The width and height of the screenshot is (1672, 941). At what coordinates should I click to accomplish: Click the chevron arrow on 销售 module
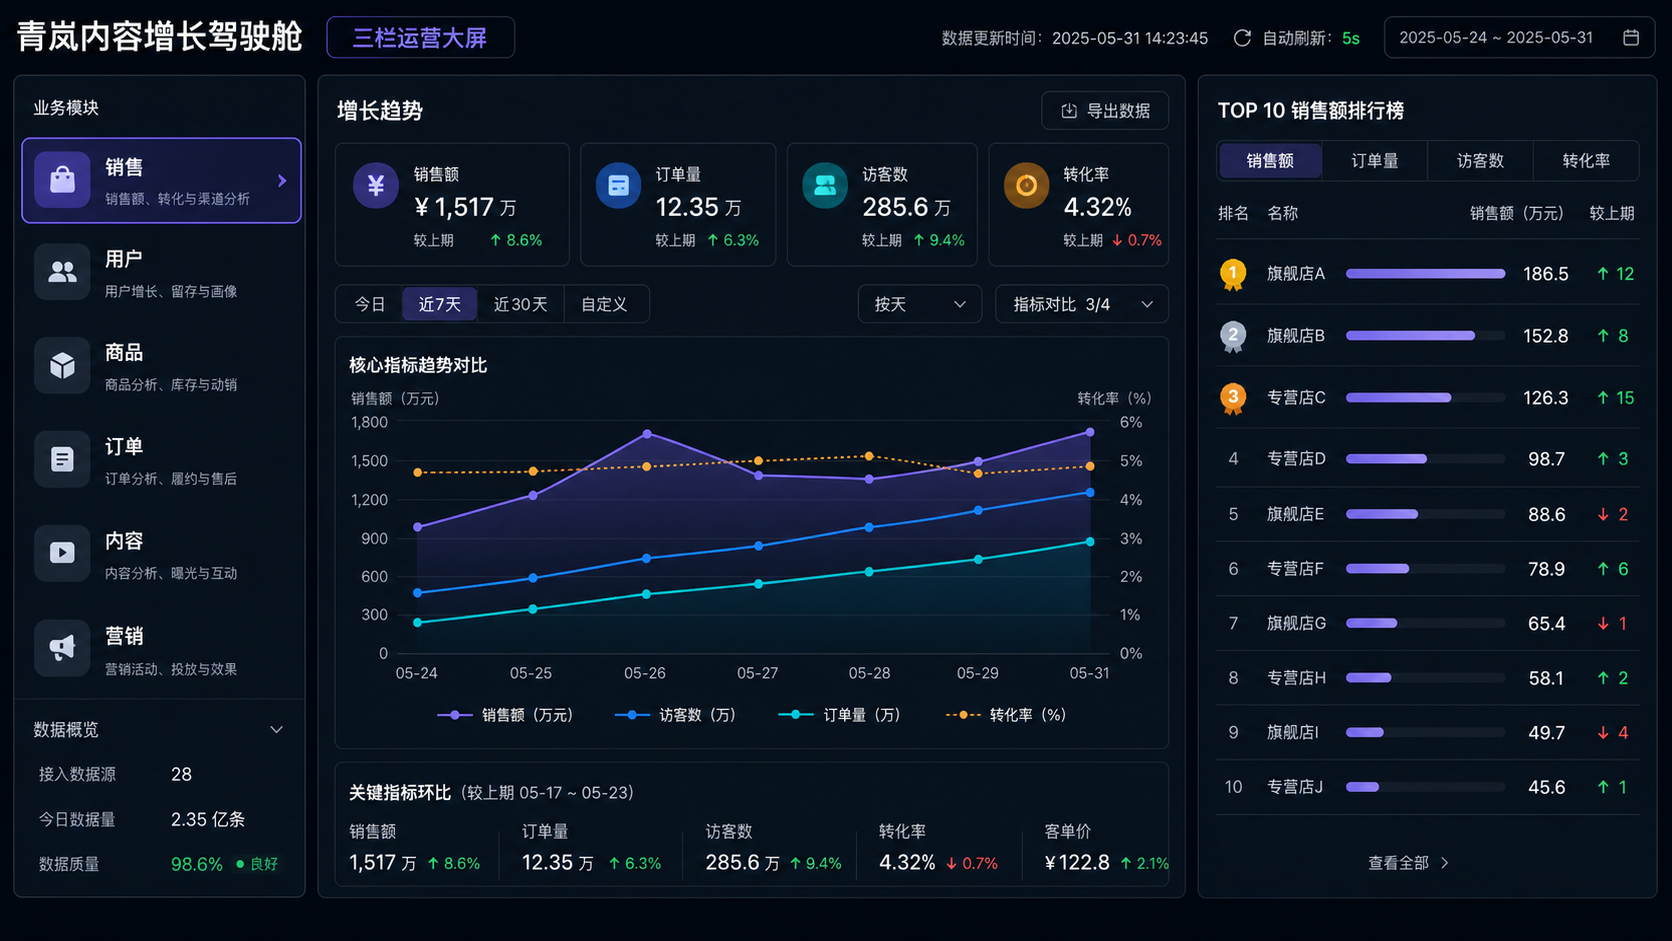tap(282, 181)
